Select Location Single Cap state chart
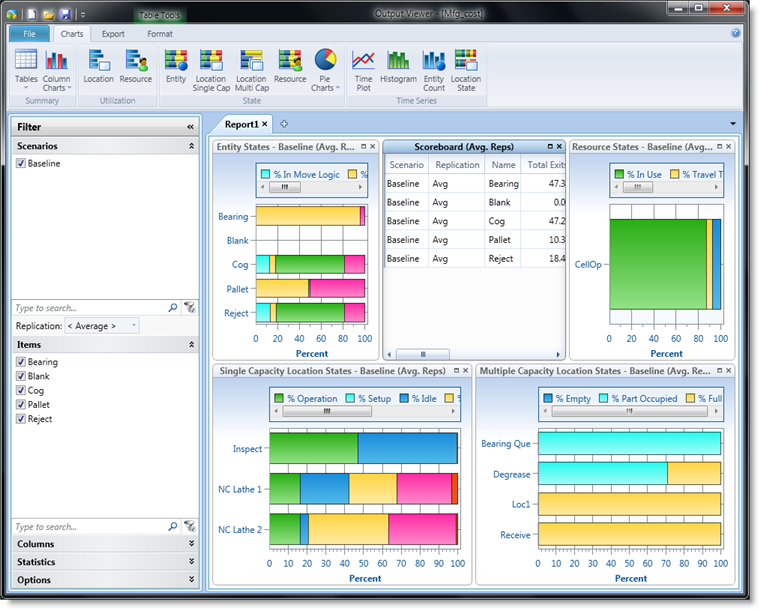This screenshot has height=610, width=760. 211,67
